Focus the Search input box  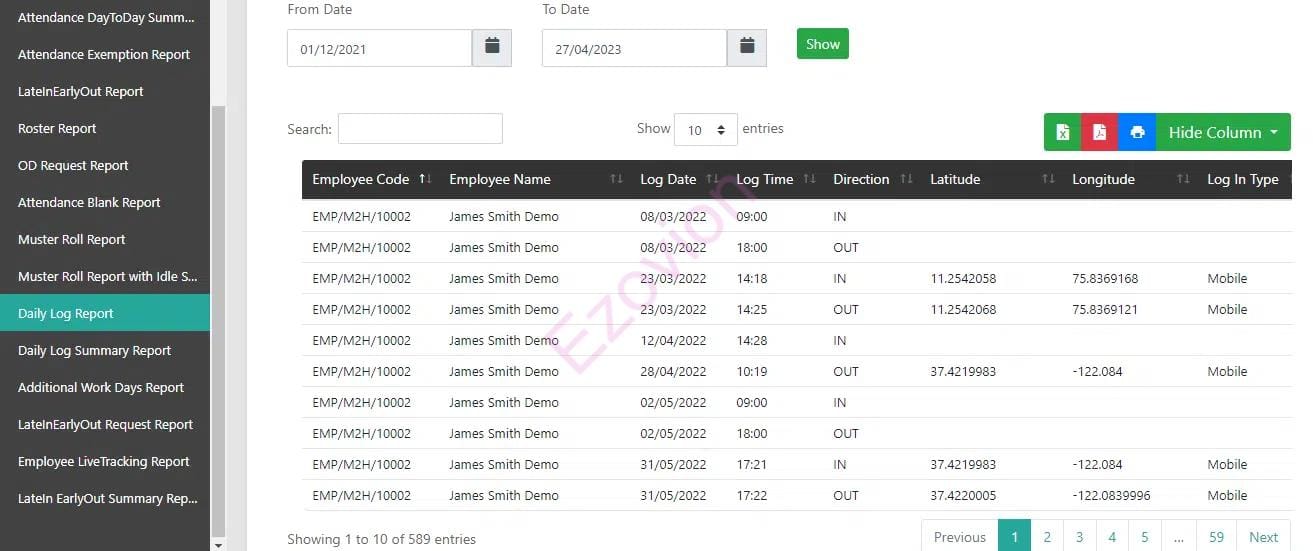pos(420,129)
